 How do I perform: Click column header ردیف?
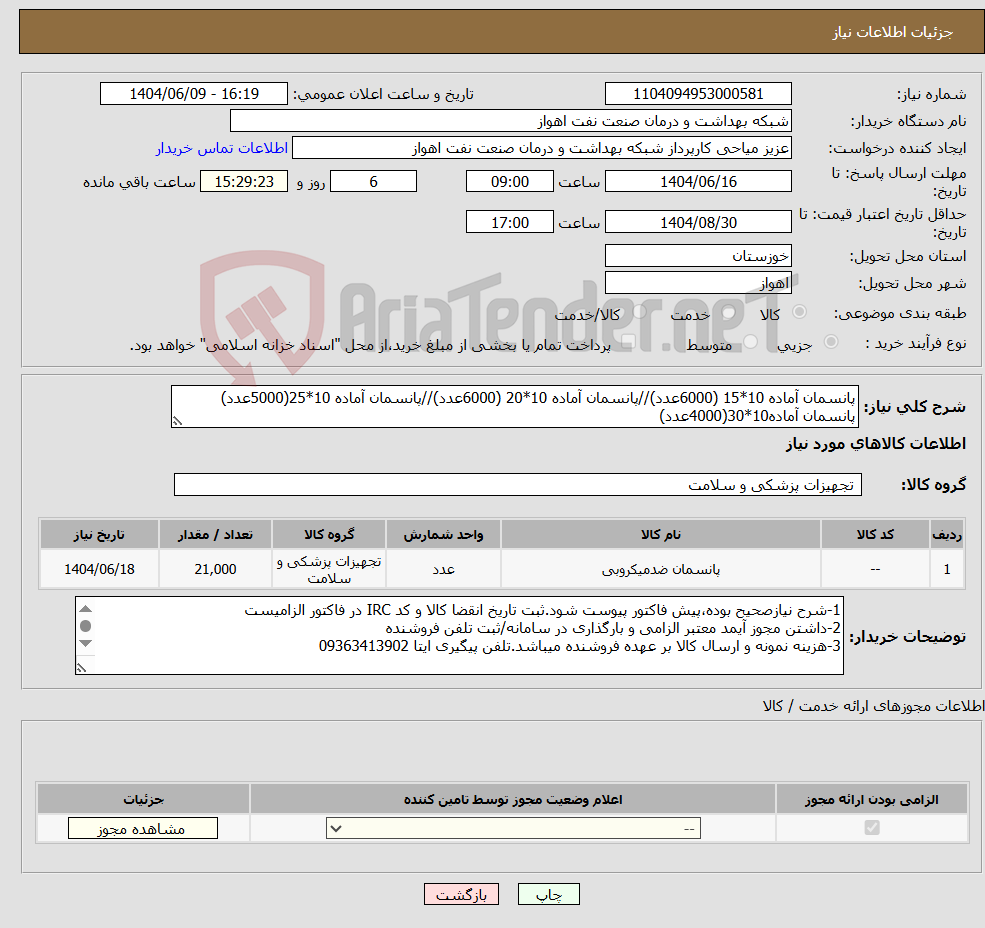coord(947,534)
